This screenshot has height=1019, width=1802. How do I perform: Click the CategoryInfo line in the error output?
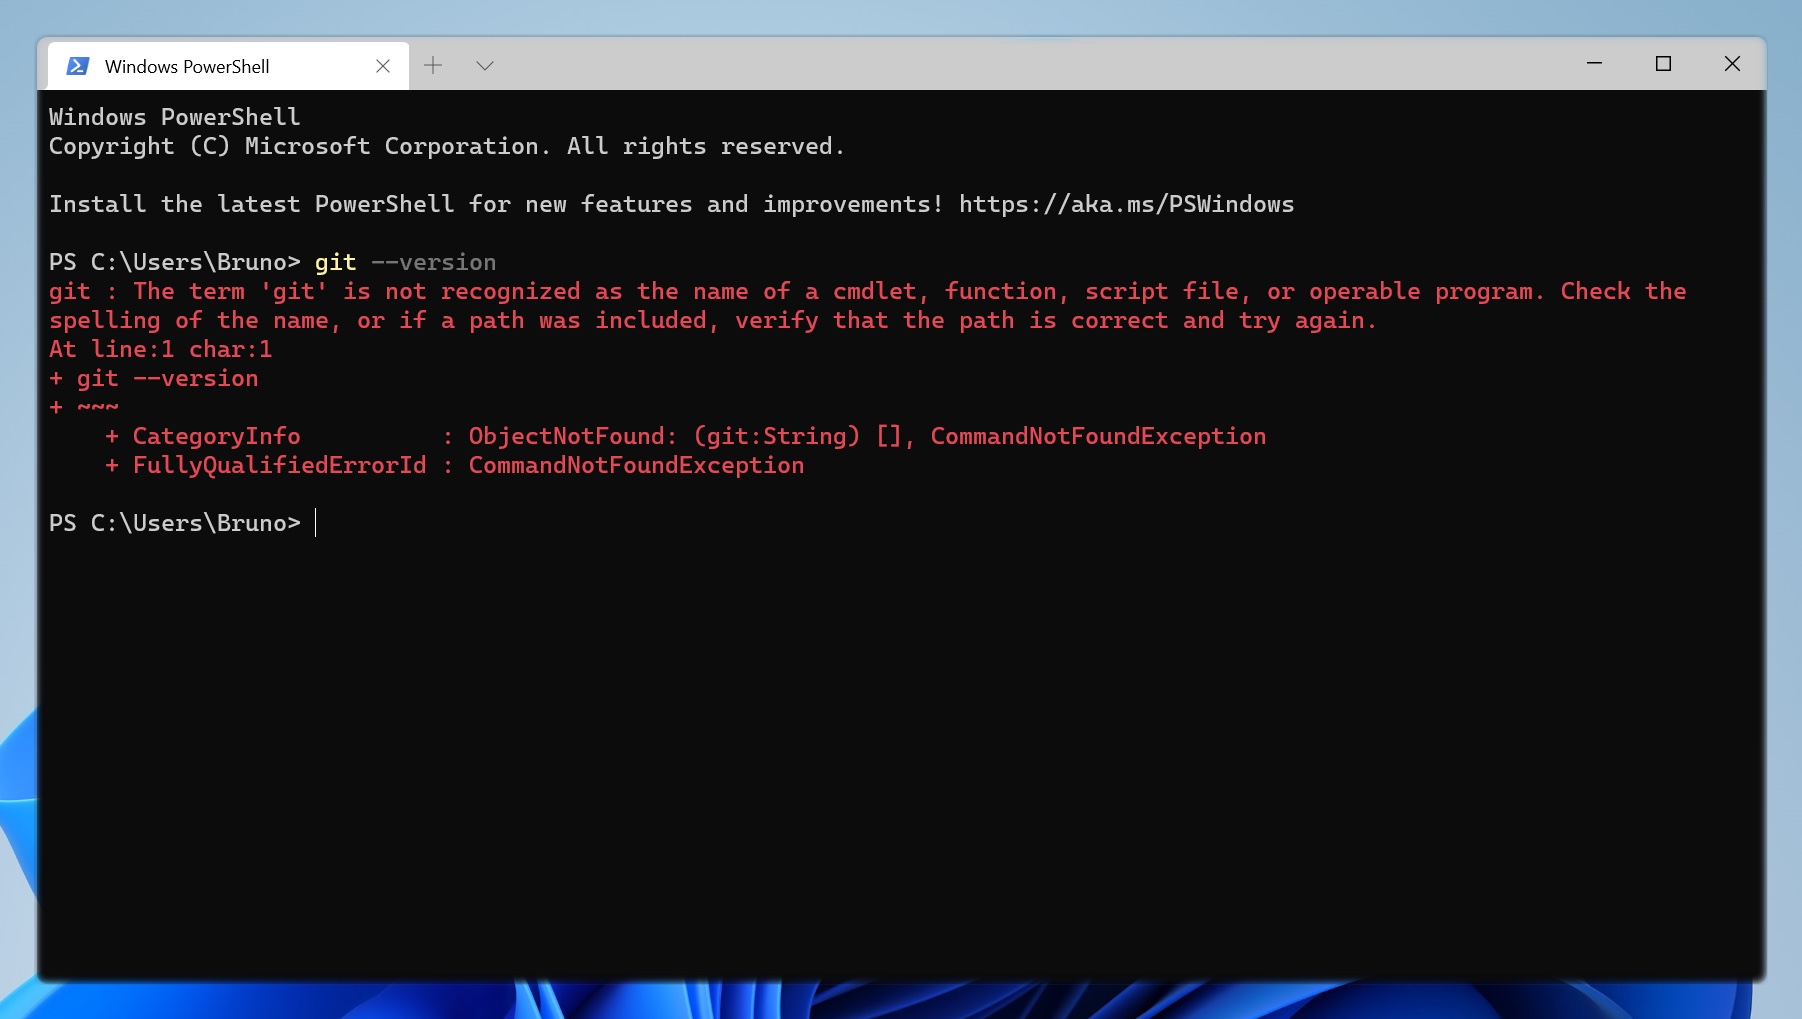coord(215,435)
